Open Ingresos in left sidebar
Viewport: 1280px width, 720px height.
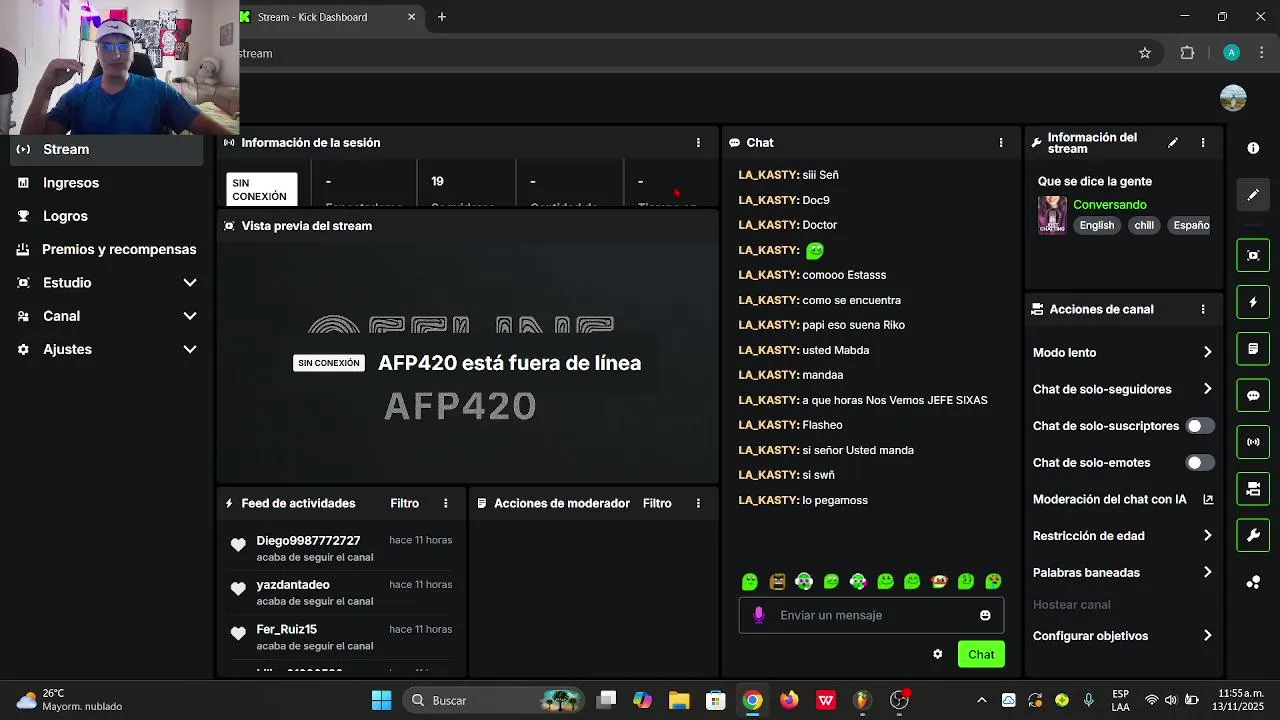coord(107,183)
